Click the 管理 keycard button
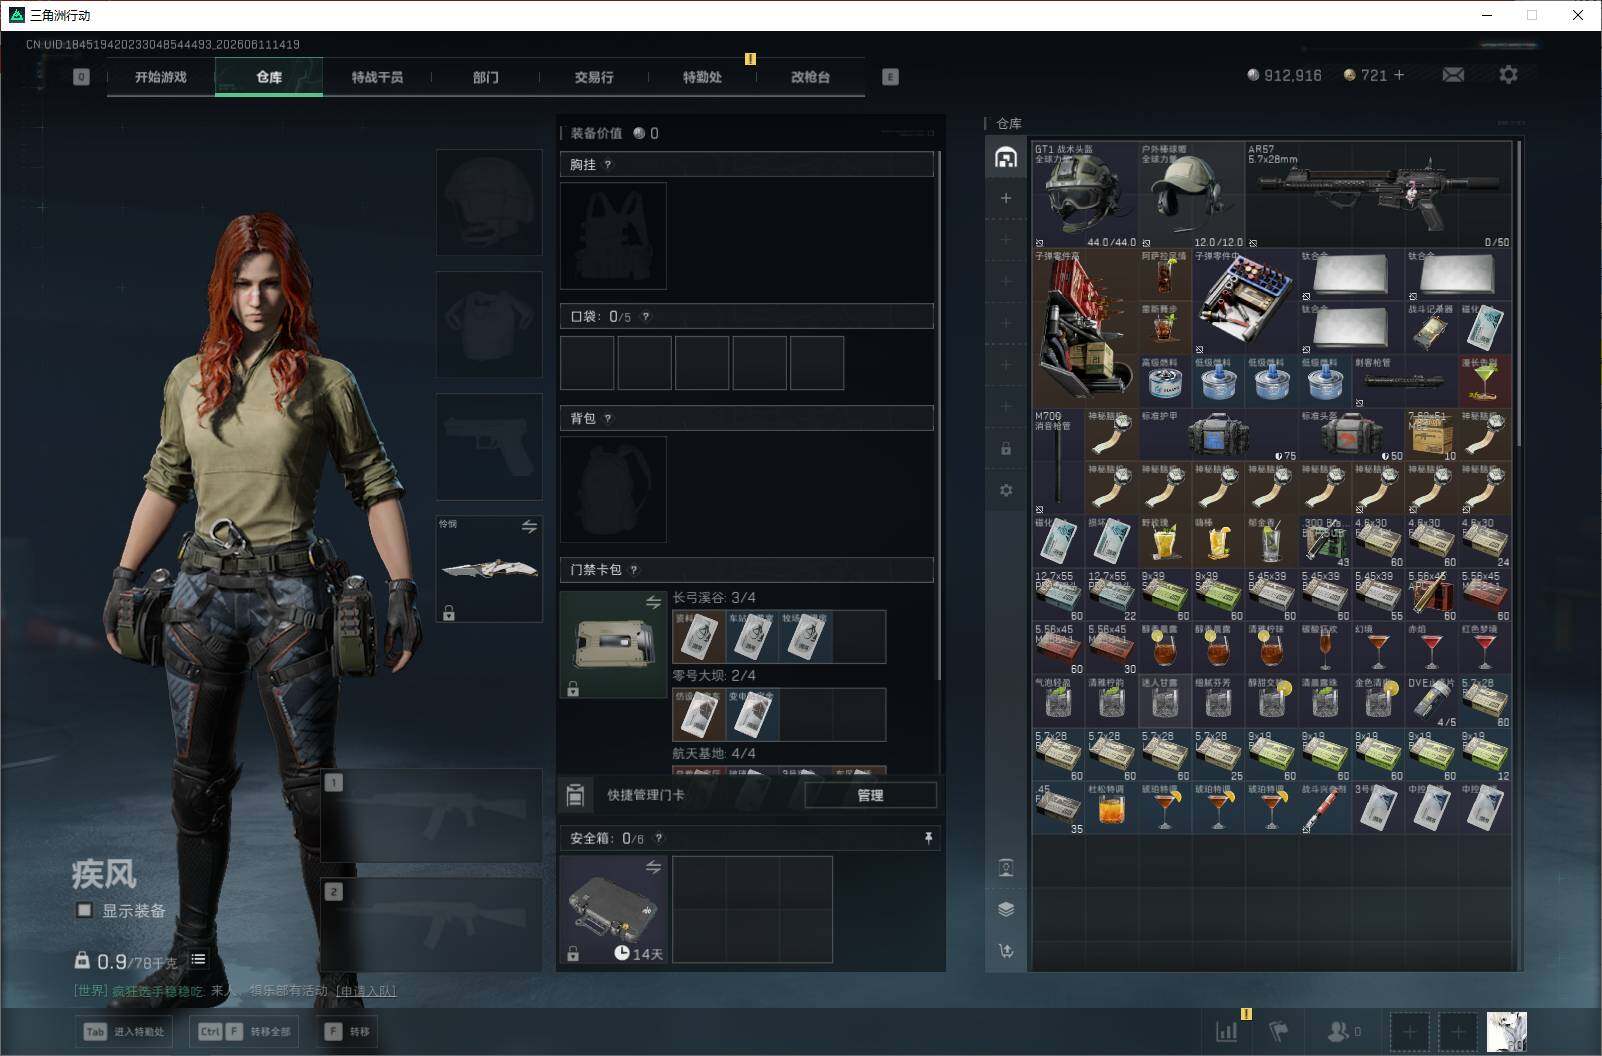The width and height of the screenshot is (1602, 1056). pos(870,795)
